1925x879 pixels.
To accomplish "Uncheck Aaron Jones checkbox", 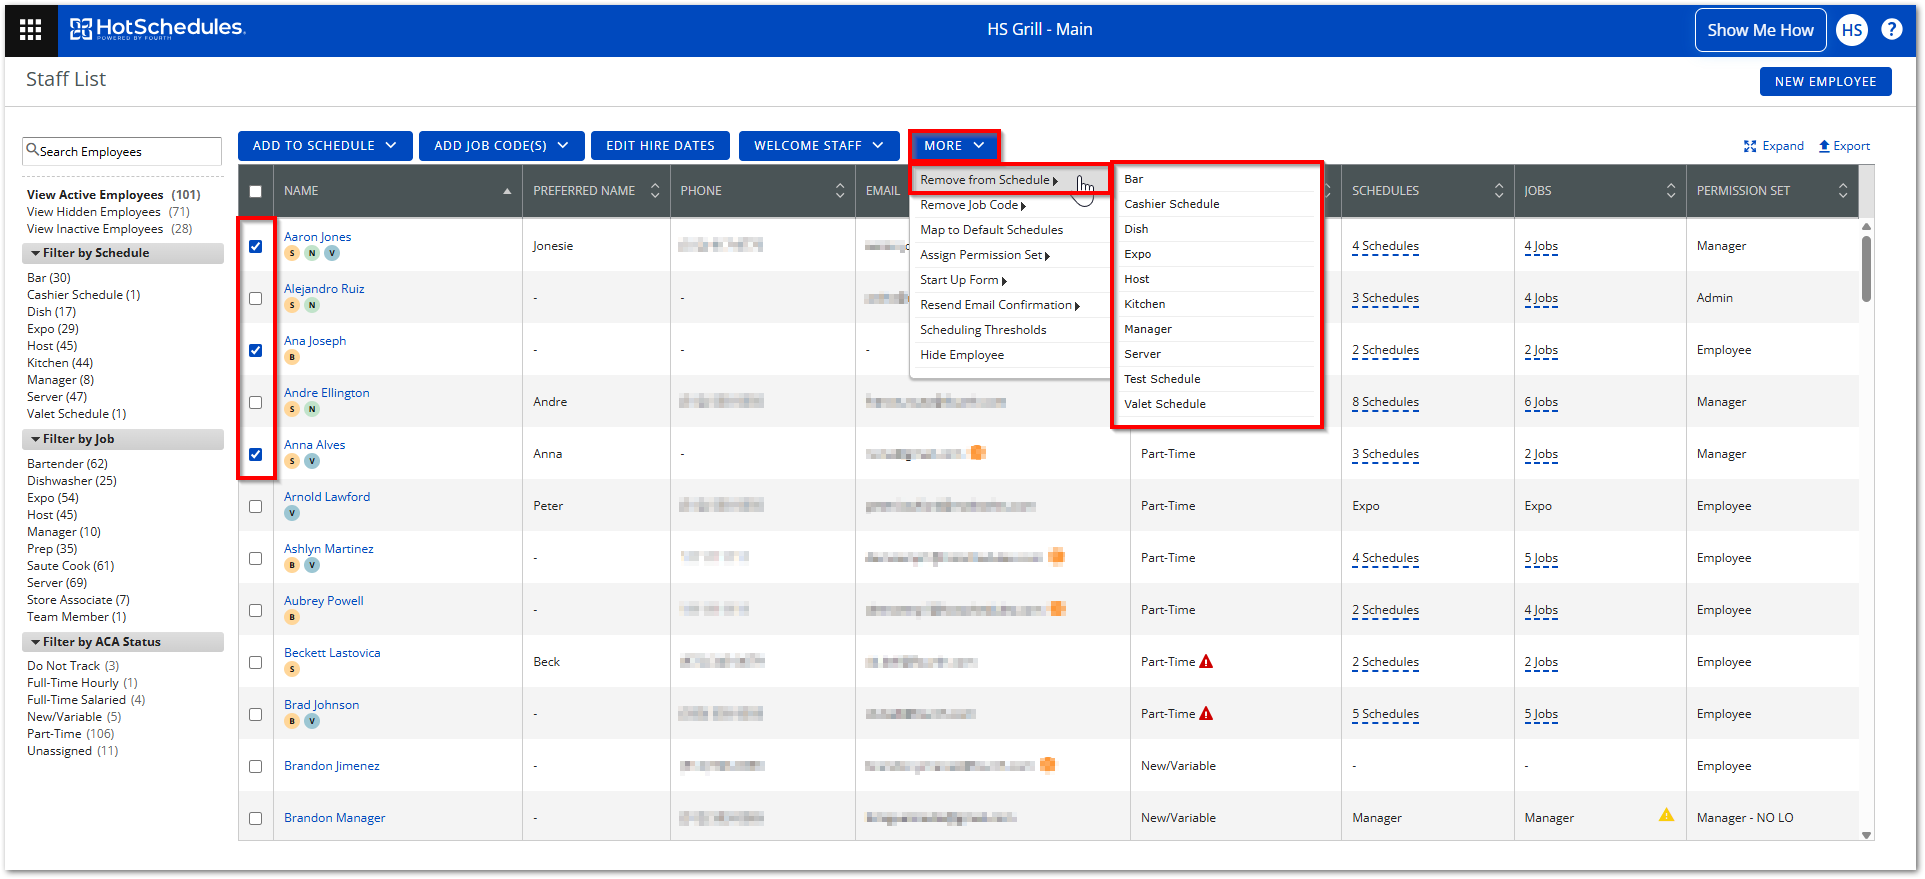I will (x=256, y=246).
